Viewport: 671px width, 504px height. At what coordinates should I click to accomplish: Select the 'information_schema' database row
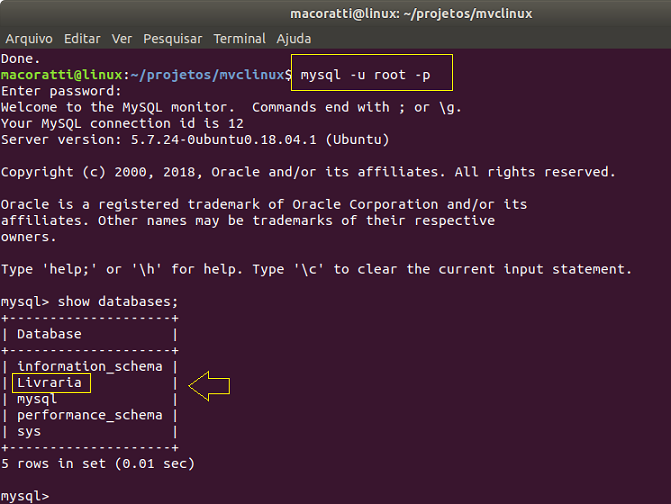tap(90, 367)
